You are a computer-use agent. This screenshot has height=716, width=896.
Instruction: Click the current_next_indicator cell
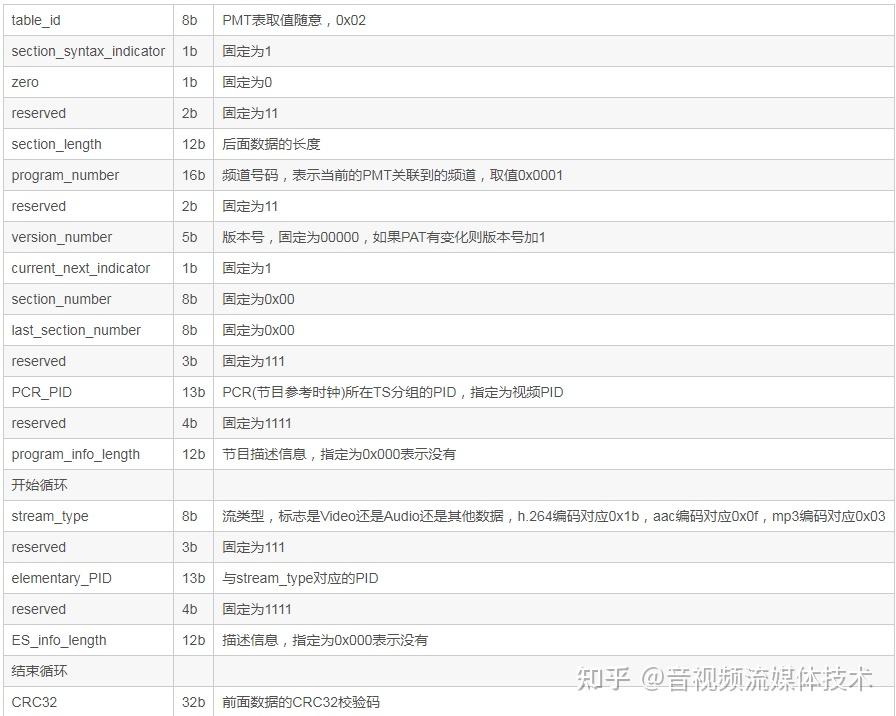[81, 268]
